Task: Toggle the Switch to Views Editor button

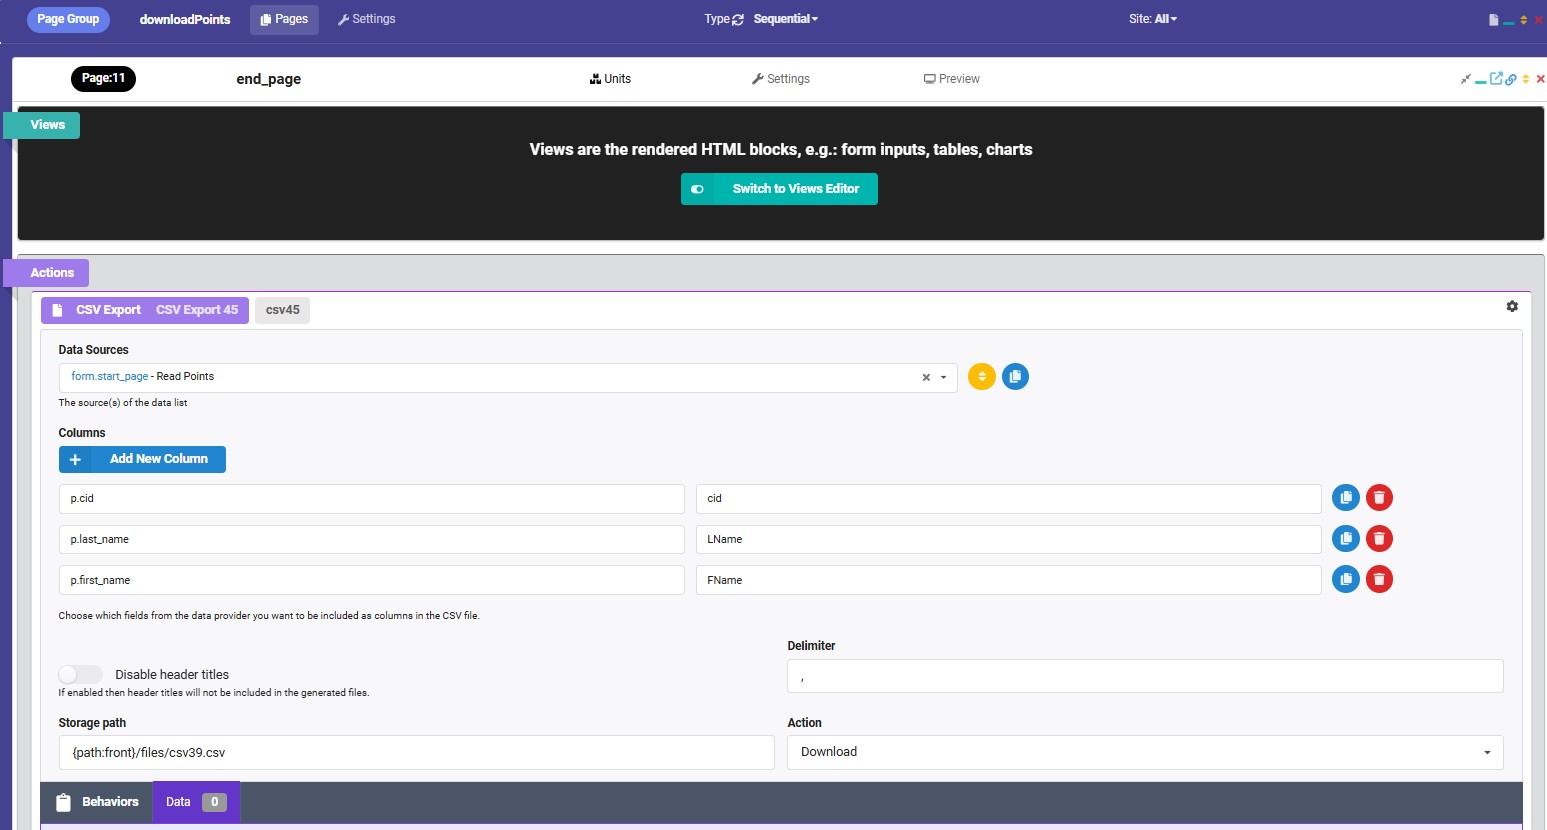Action: tap(779, 189)
